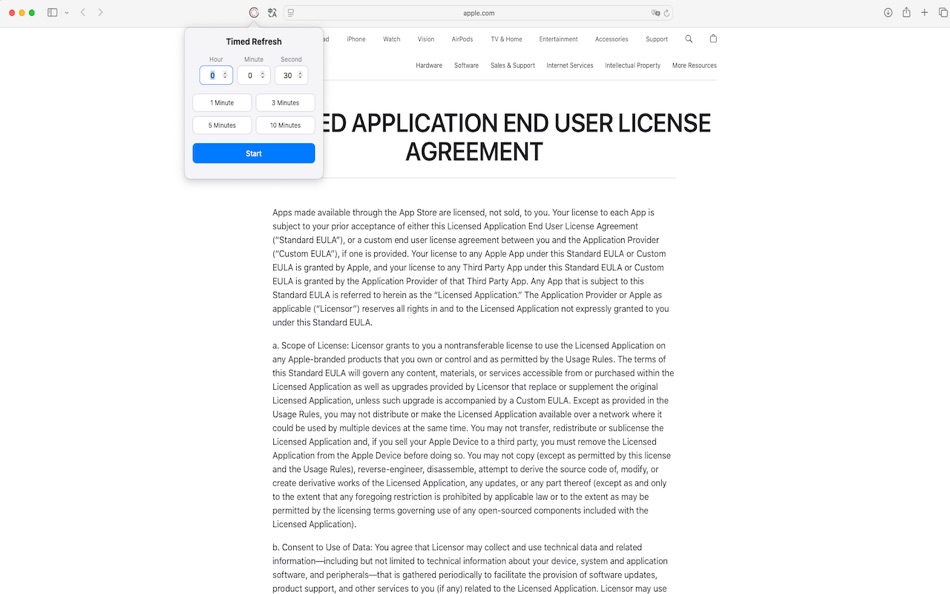This screenshot has height=594, width=950.
Task: Decrement the Hour value stepper
Action: (226, 78)
